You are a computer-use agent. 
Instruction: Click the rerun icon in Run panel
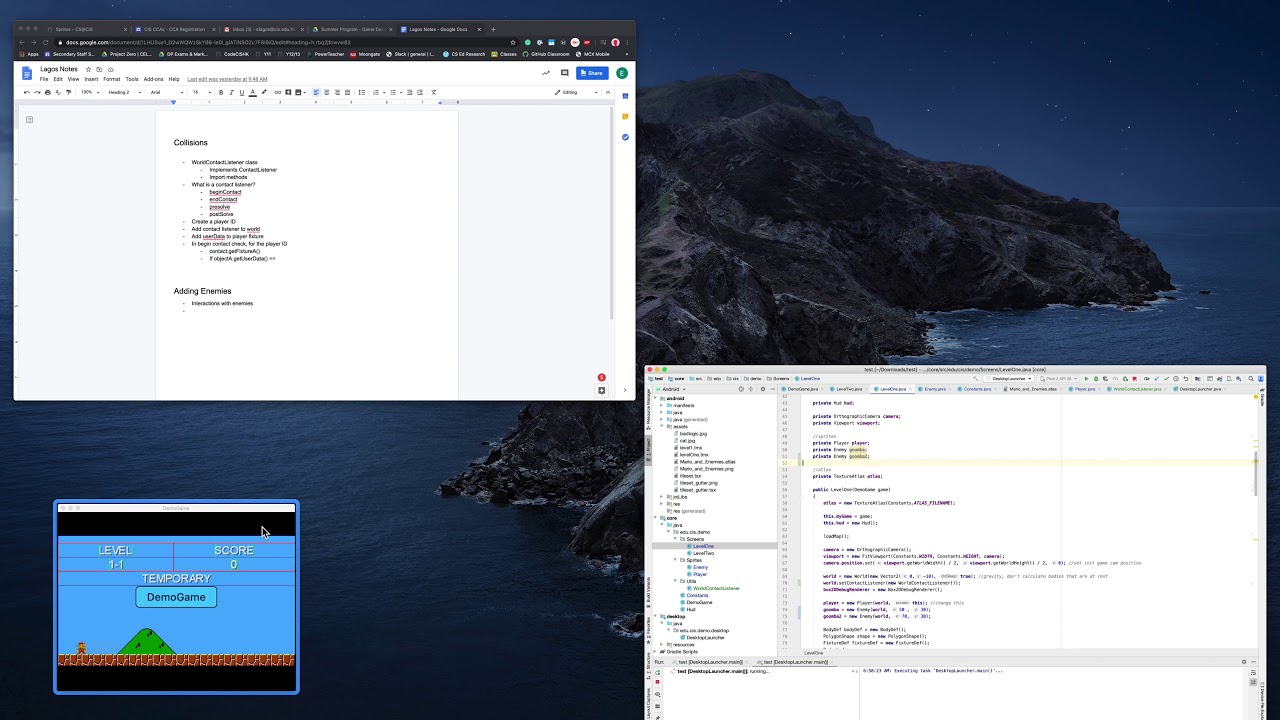click(x=657, y=672)
